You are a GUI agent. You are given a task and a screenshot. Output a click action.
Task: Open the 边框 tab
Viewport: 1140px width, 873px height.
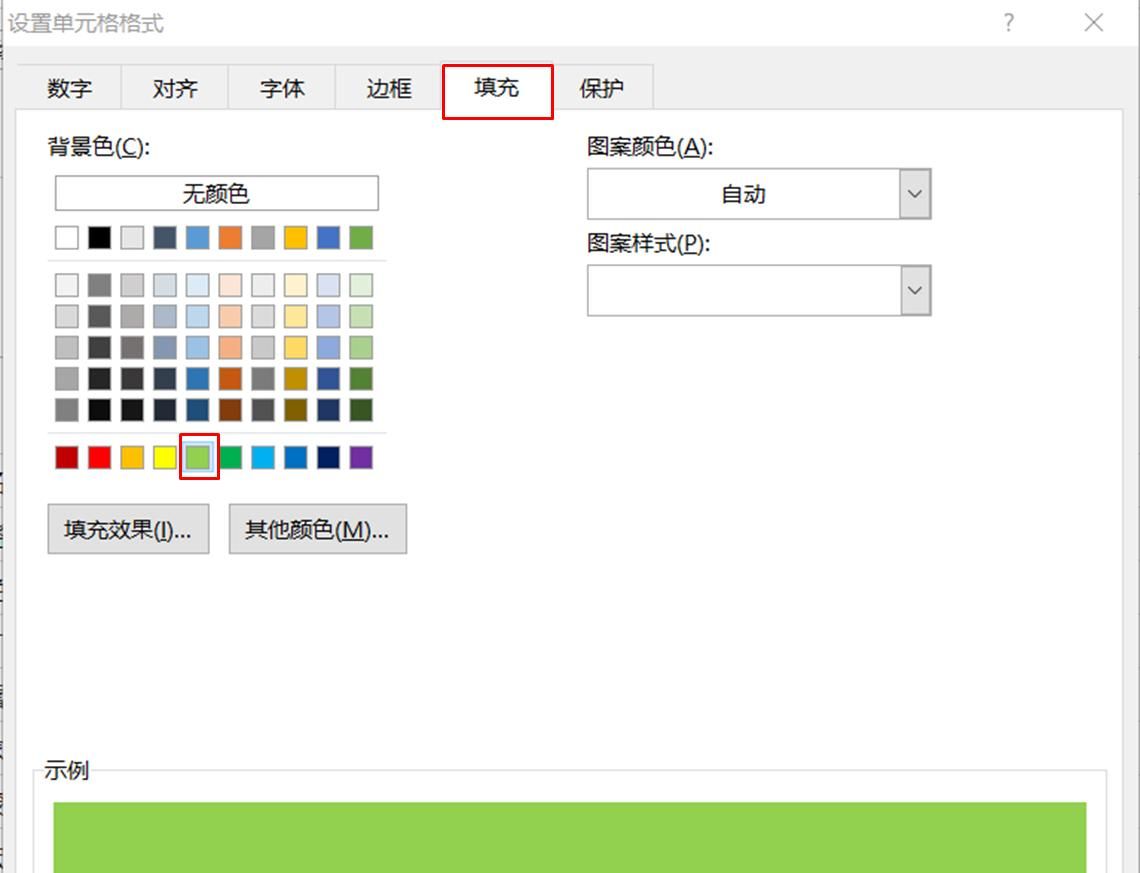386,88
